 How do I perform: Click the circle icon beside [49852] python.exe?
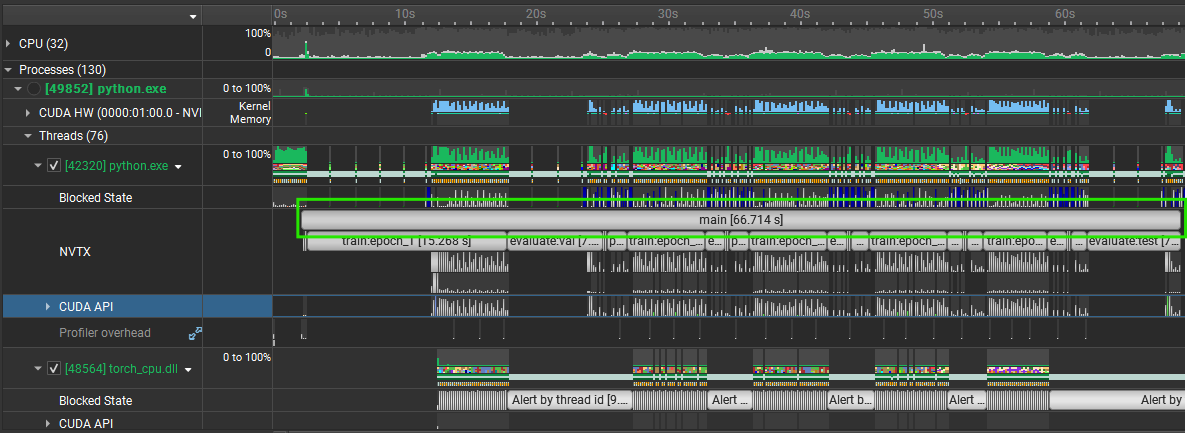(x=33, y=89)
